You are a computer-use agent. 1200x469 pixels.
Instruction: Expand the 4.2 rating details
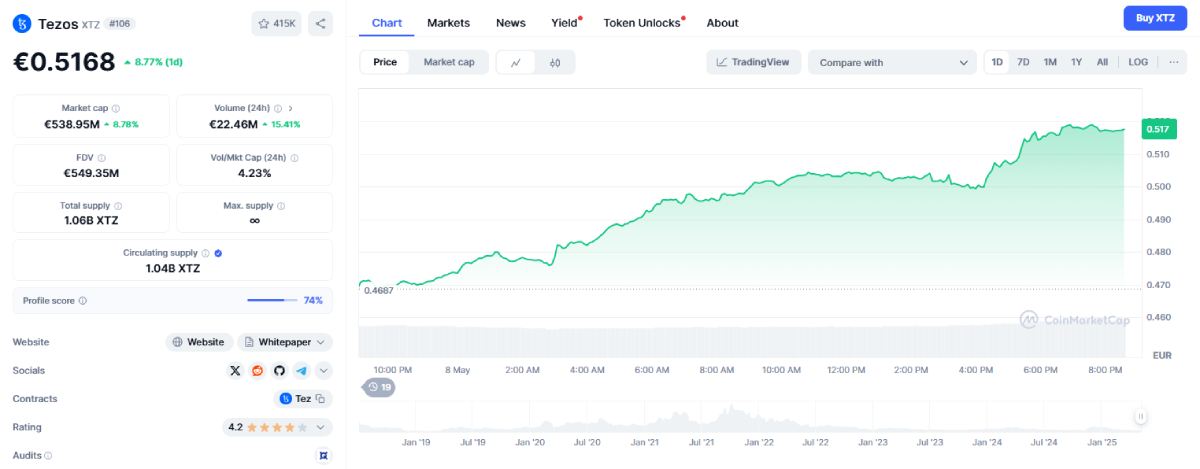(x=320, y=427)
